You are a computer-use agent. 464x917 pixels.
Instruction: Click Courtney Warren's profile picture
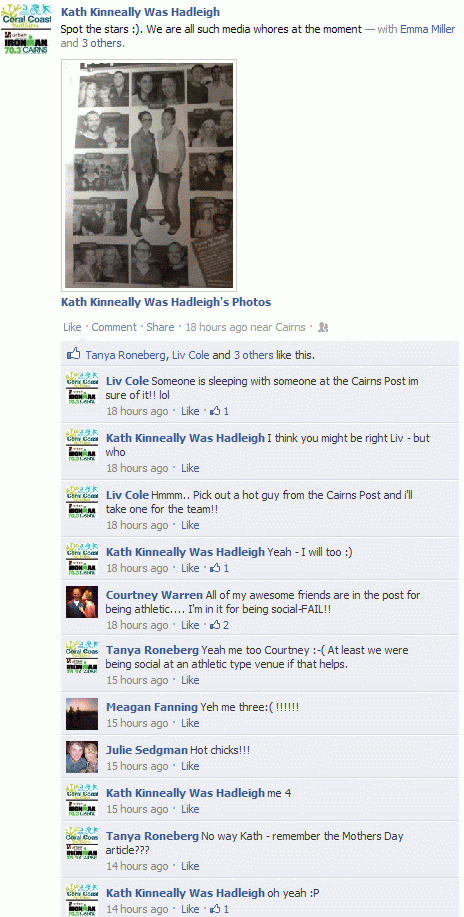coord(82,602)
